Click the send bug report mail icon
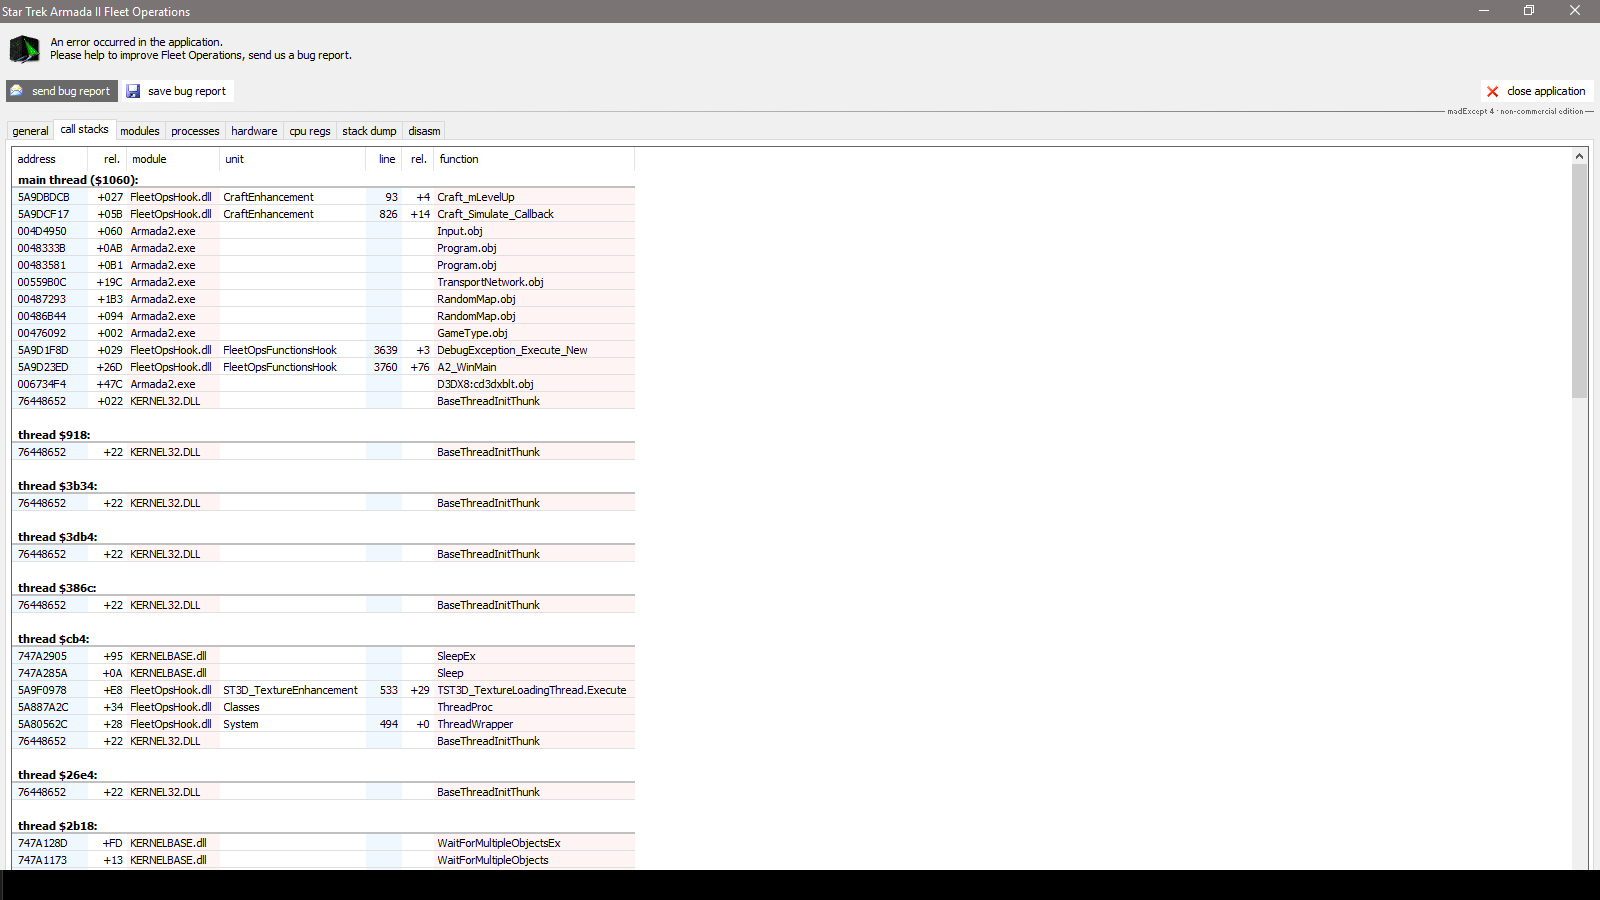The width and height of the screenshot is (1600, 900). click(17, 91)
